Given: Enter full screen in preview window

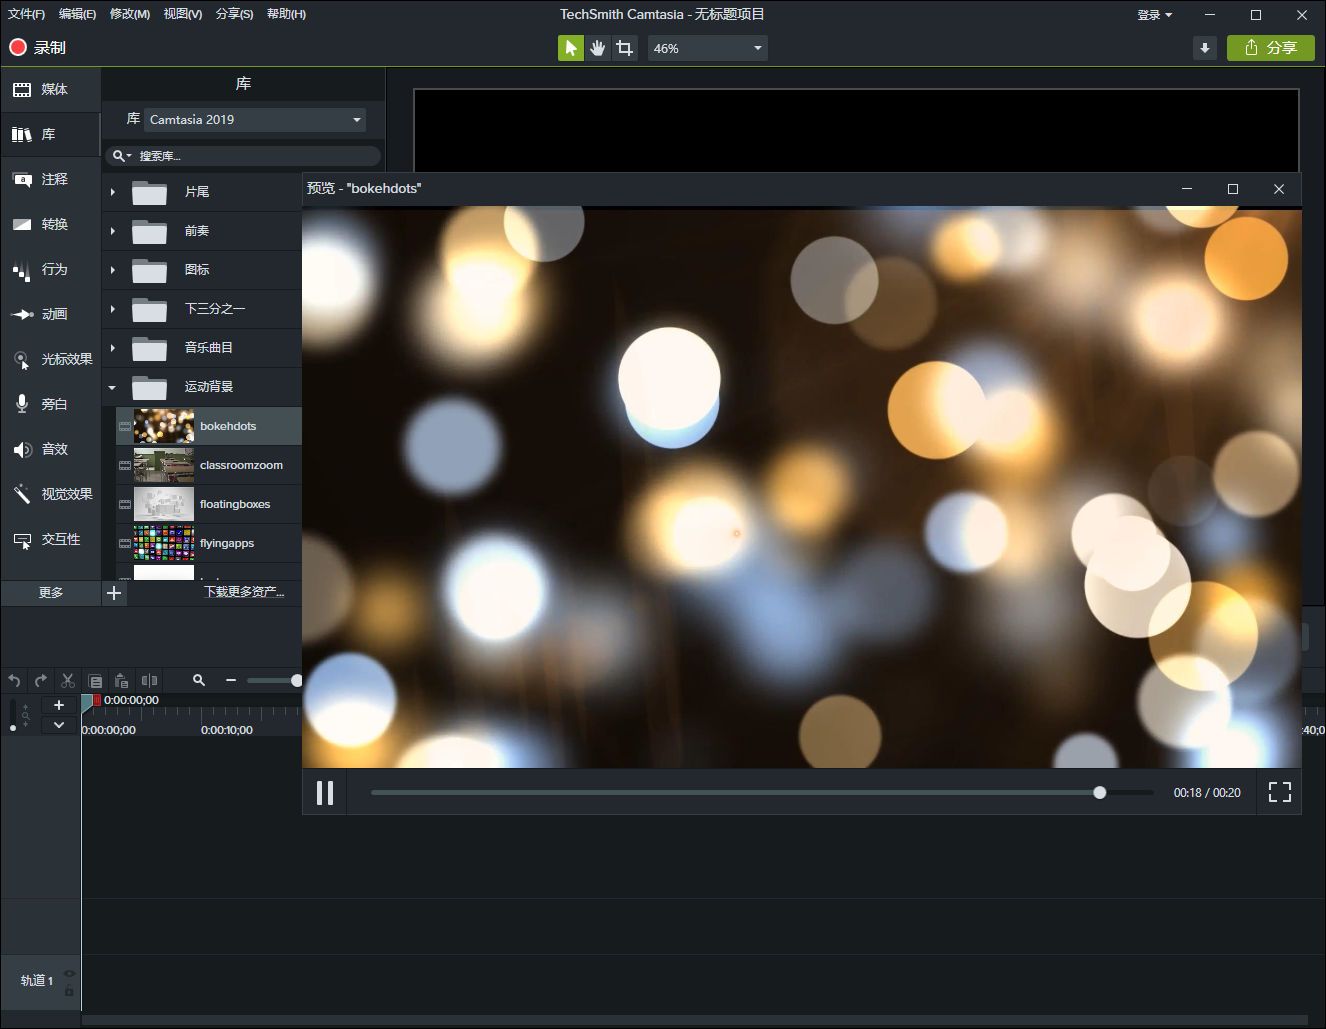Looking at the screenshot, I should pos(1280,792).
